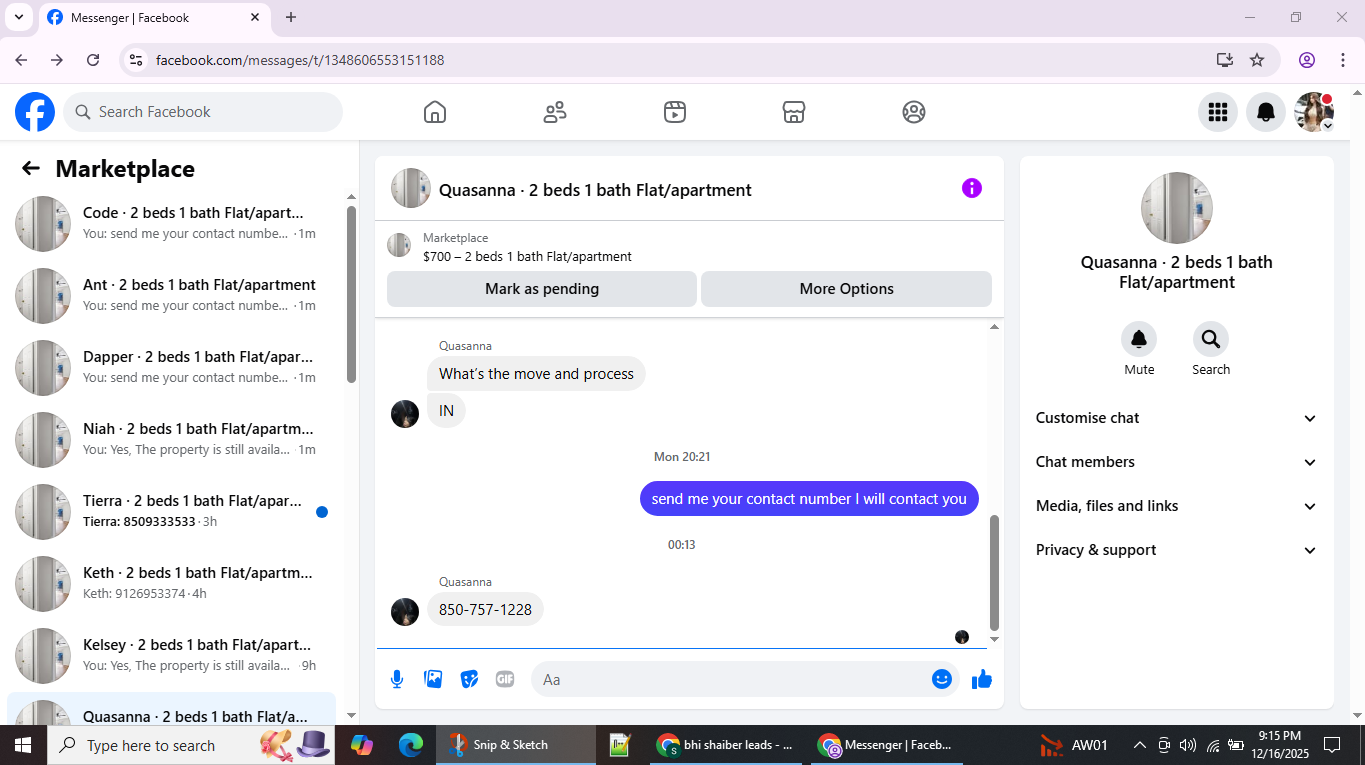The height and width of the screenshot is (765, 1365).
Task: Open the $700 – 2 beds 1 bath listing link
Action: (x=527, y=257)
